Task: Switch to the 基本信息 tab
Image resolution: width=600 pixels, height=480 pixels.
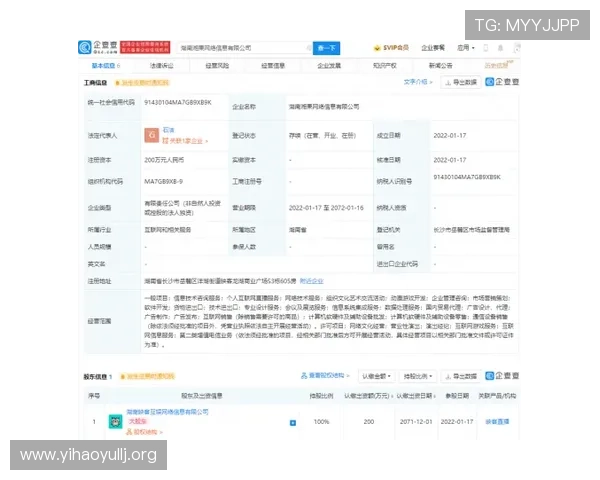Action: [106, 66]
